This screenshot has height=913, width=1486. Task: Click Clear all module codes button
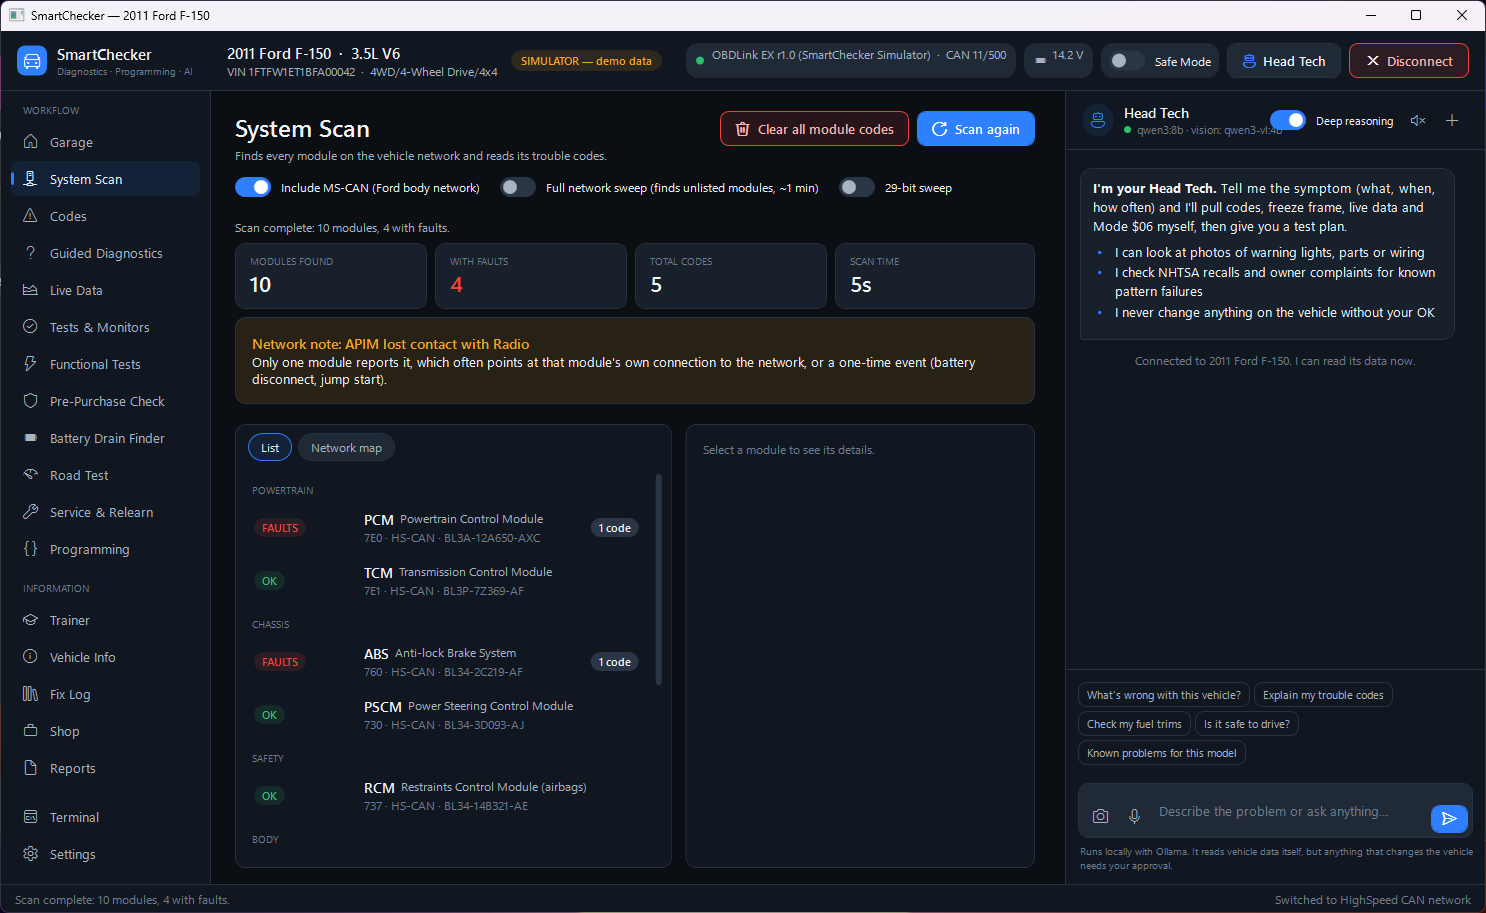(x=814, y=129)
